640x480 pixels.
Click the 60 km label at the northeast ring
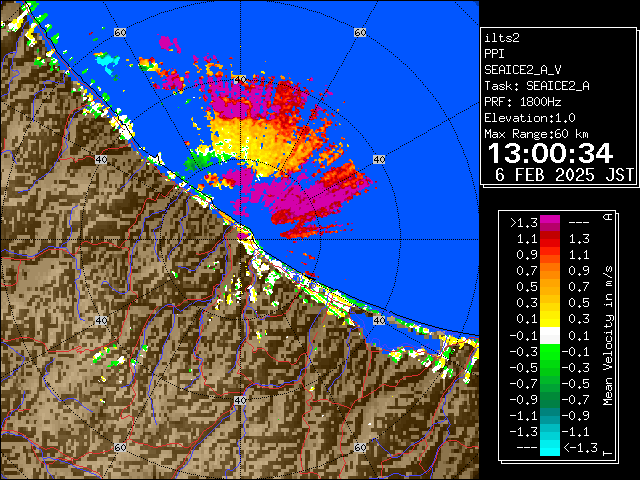(x=360, y=32)
